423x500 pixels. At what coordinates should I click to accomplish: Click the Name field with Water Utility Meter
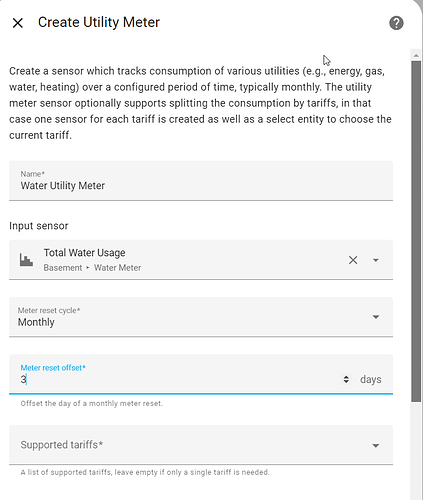201,181
